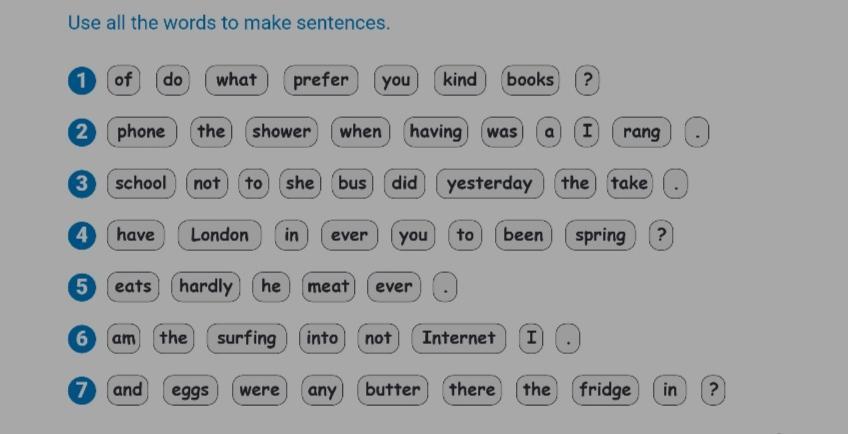Click the blue number 1 circle
This screenshot has height=434, width=848.
[82, 81]
